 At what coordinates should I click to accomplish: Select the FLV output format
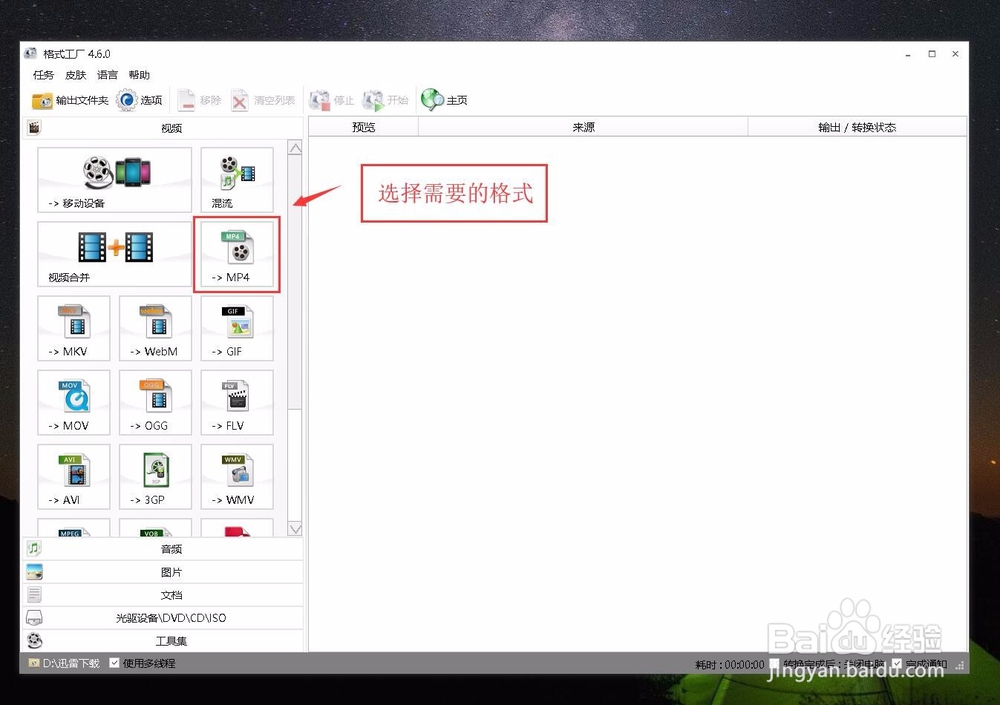236,402
